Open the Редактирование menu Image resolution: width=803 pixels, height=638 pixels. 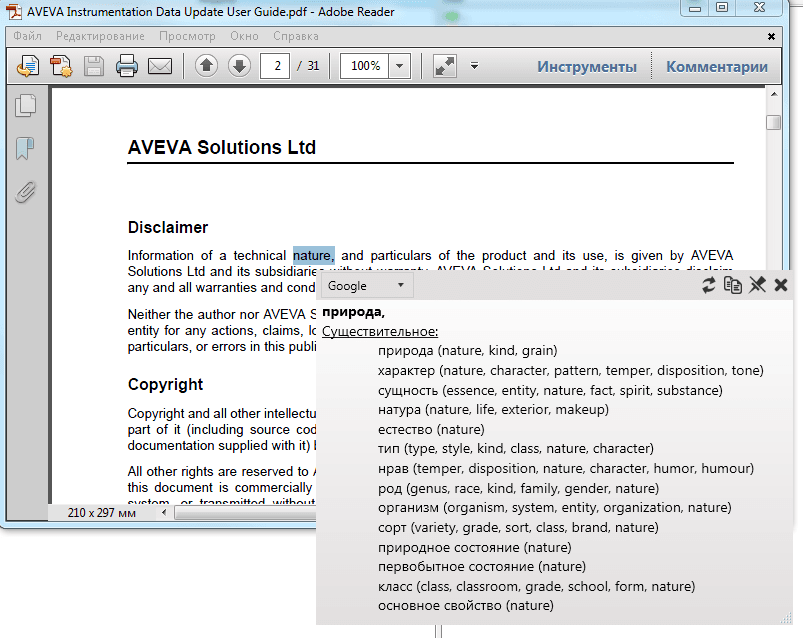pos(100,36)
